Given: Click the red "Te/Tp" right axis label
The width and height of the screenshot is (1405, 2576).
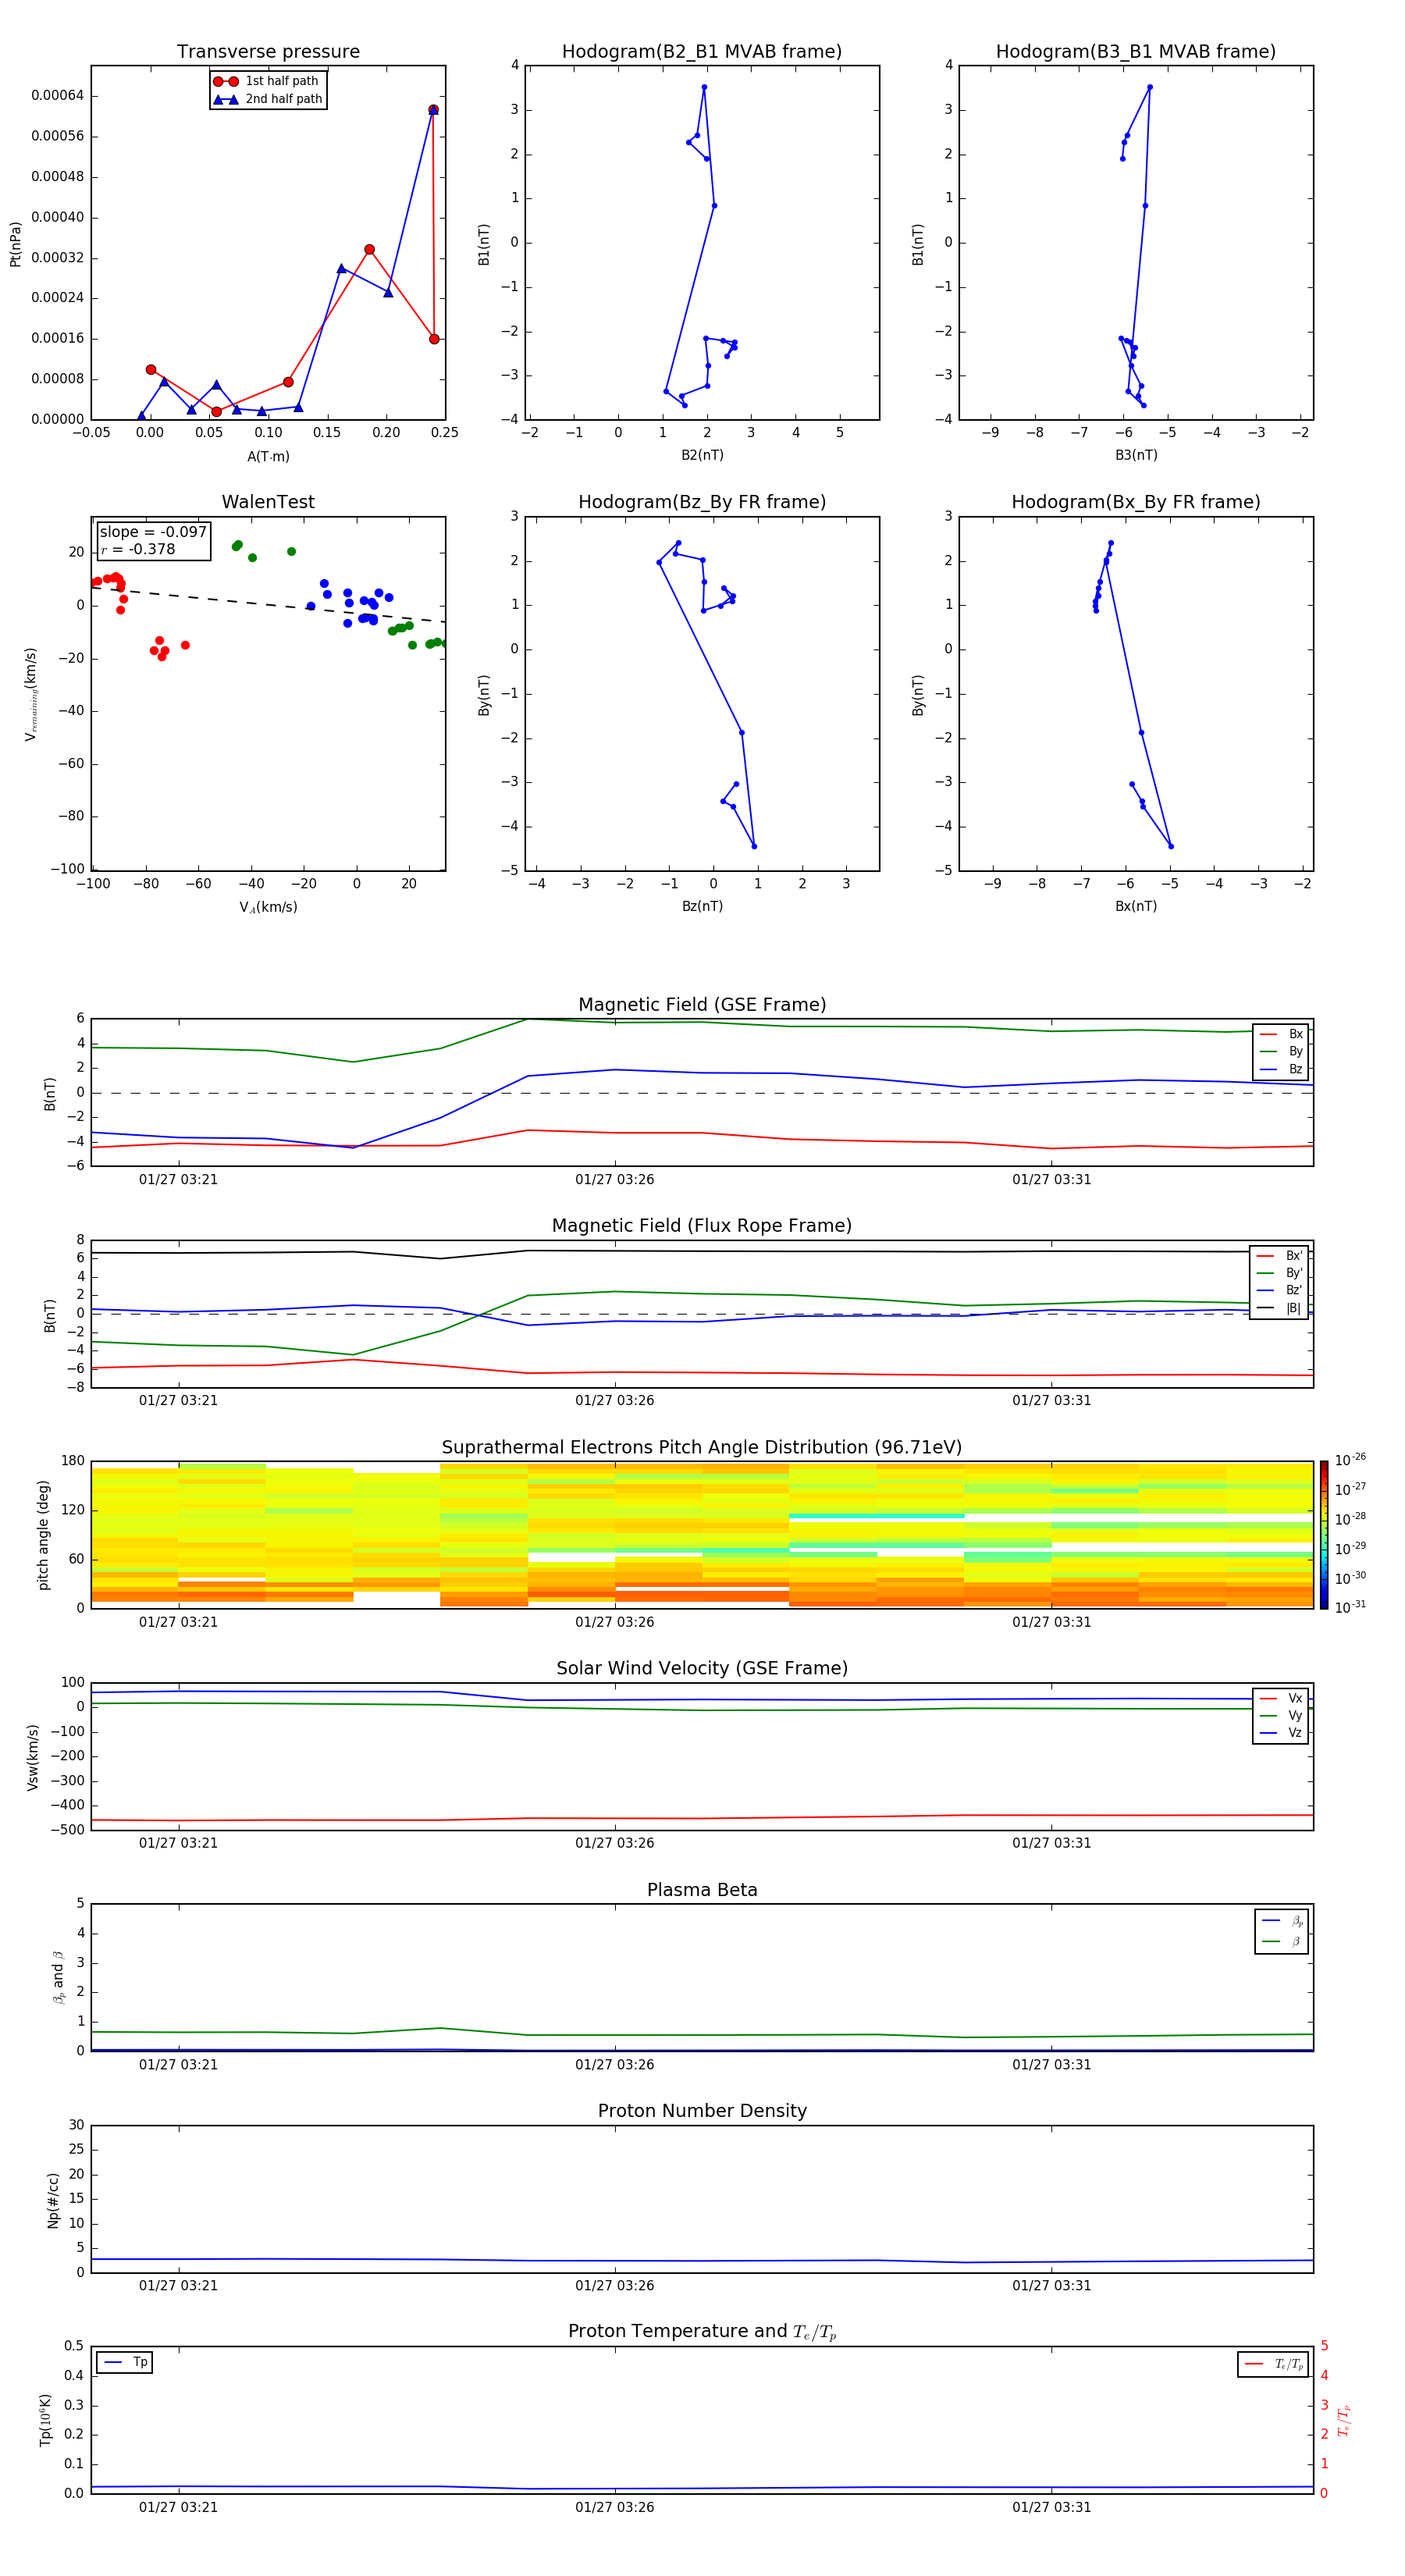Looking at the screenshot, I should [x=1344, y=2420].
